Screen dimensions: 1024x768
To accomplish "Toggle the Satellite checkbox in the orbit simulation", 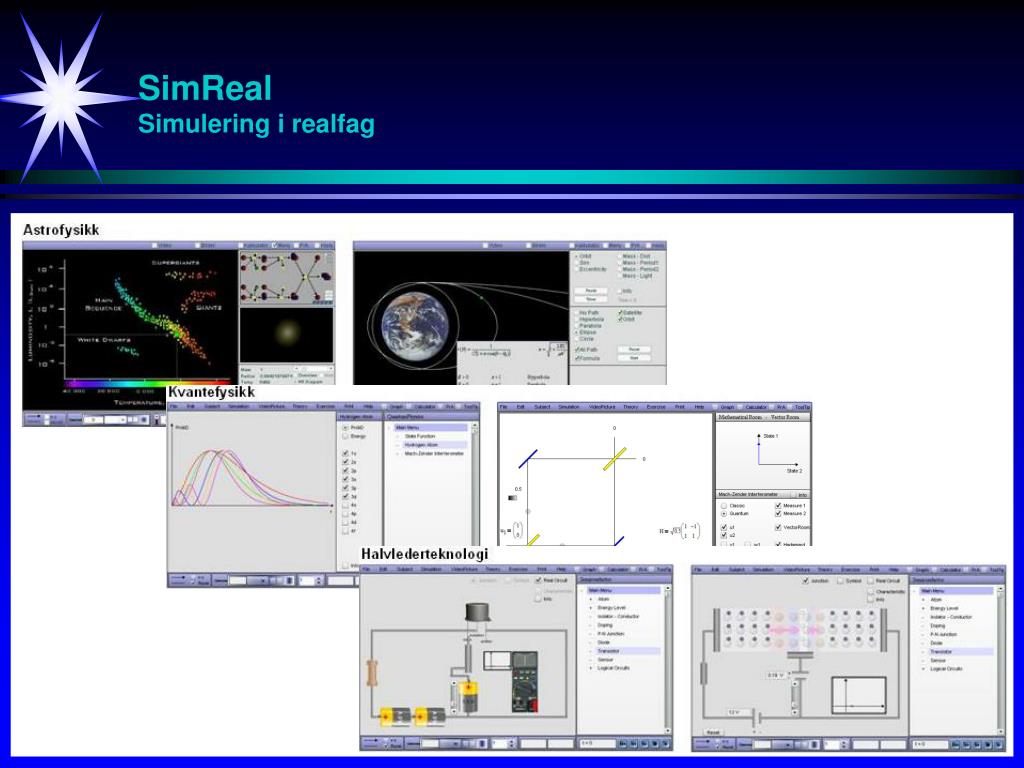I will [620, 313].
